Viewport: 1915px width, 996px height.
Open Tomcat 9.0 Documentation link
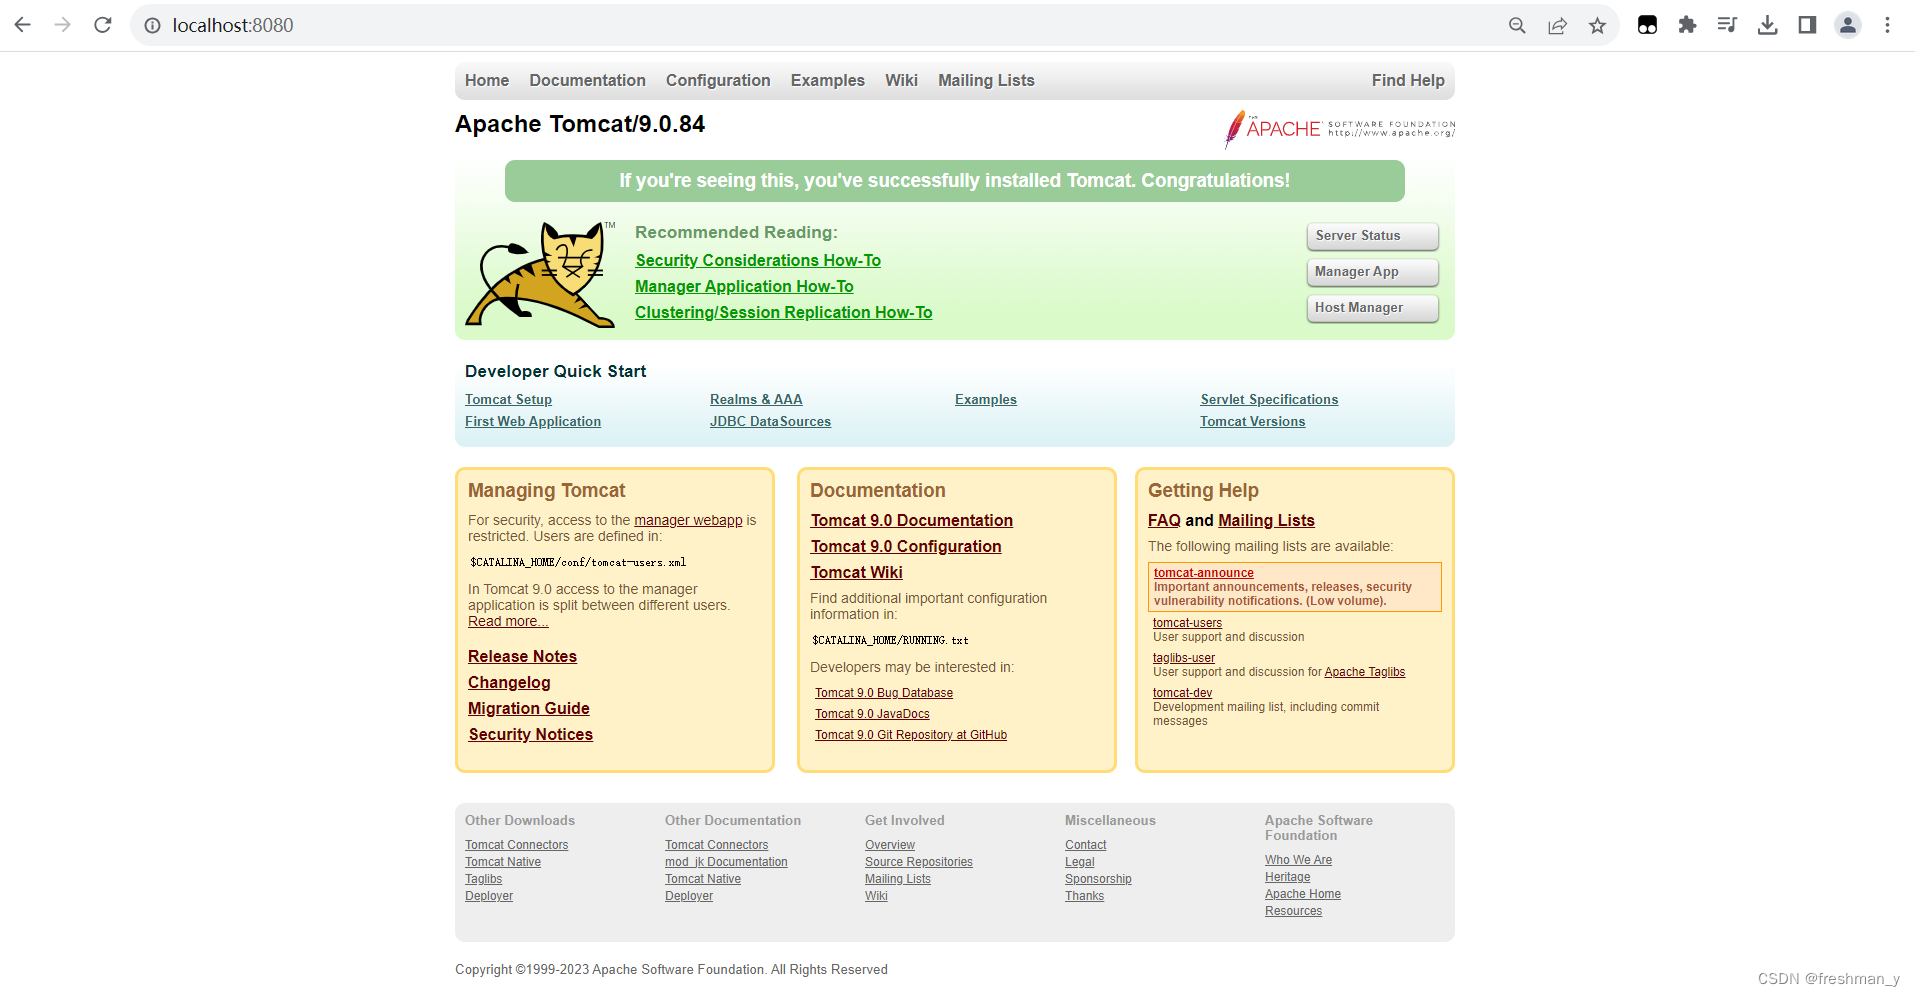[x=911, y=520]
